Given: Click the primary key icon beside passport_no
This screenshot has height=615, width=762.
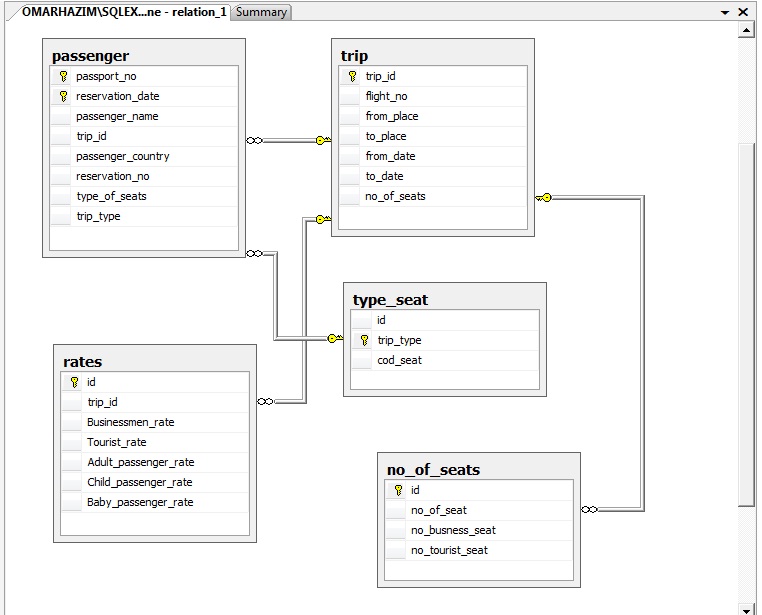Looking at the screenshot, I should click(63, 76).
